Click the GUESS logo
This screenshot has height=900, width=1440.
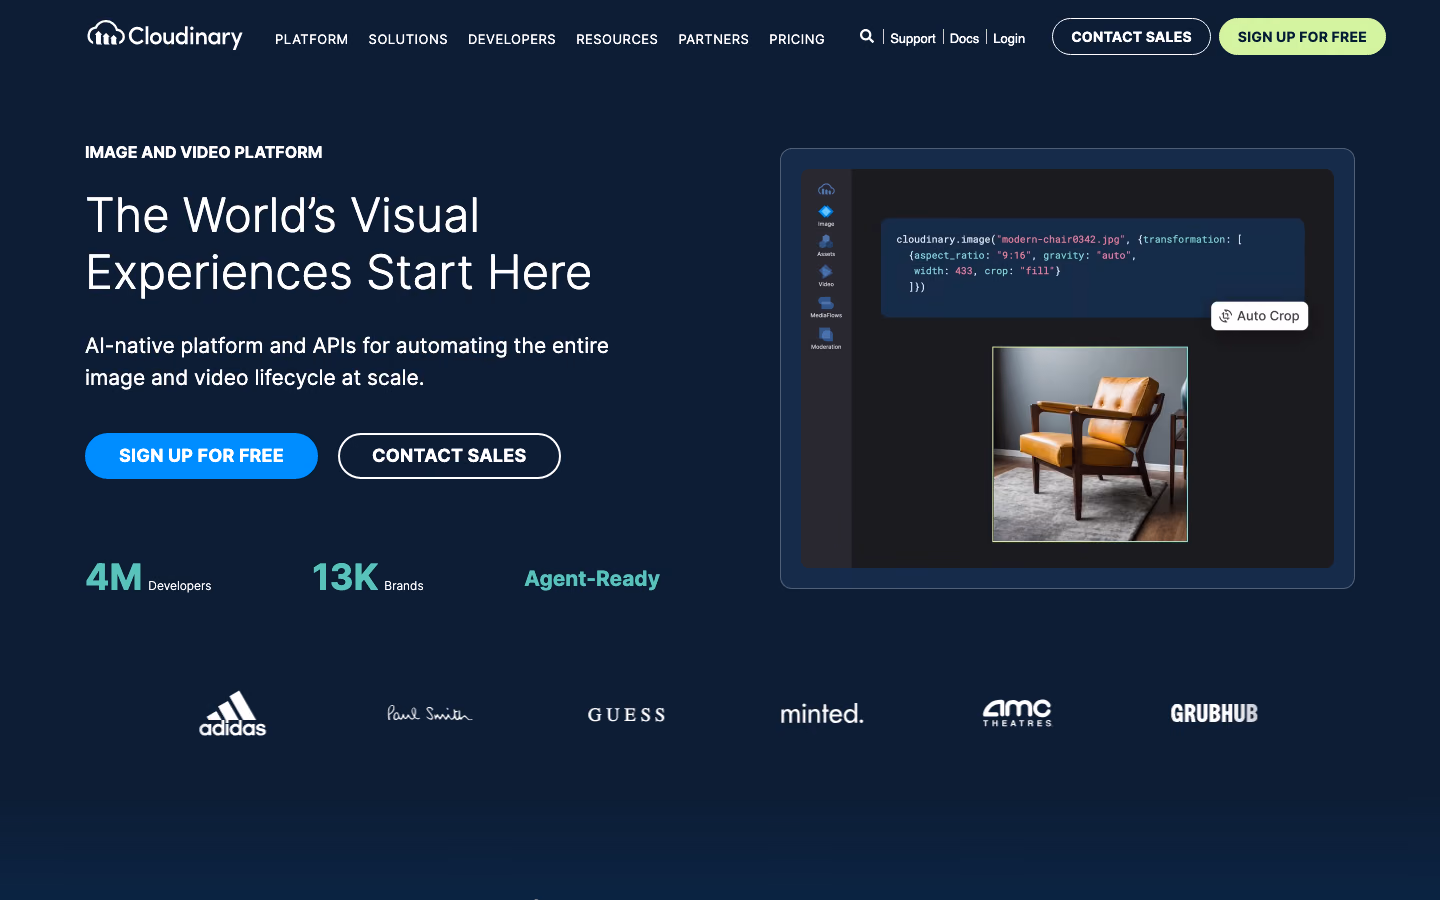coord(626,714)
